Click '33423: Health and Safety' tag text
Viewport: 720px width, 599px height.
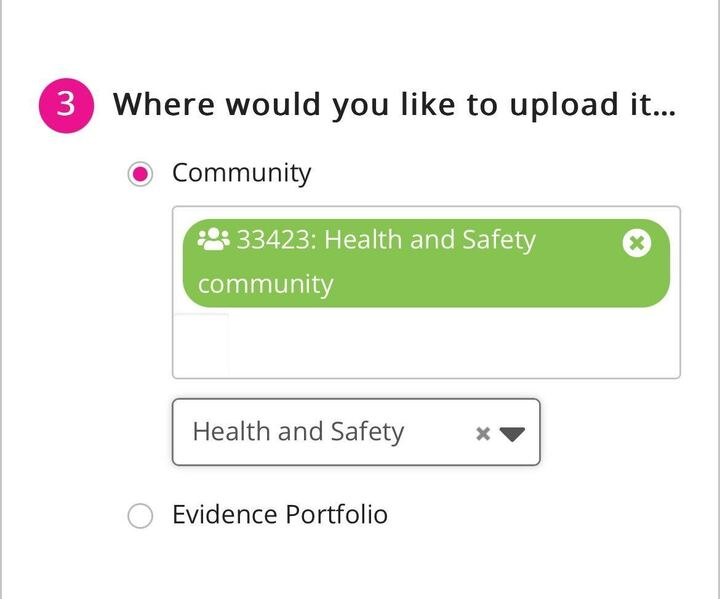(x=385, y=241)
